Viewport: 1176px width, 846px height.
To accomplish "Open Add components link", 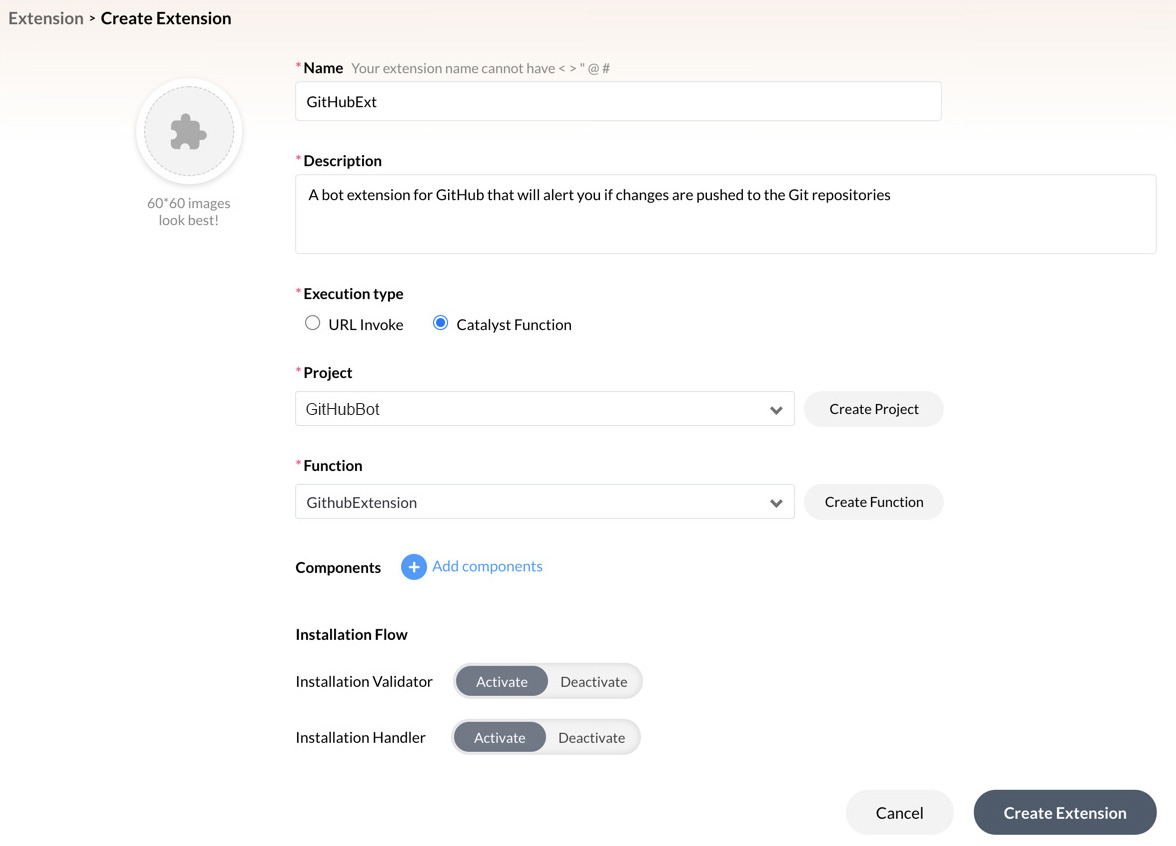I will (x=487, y=566).
